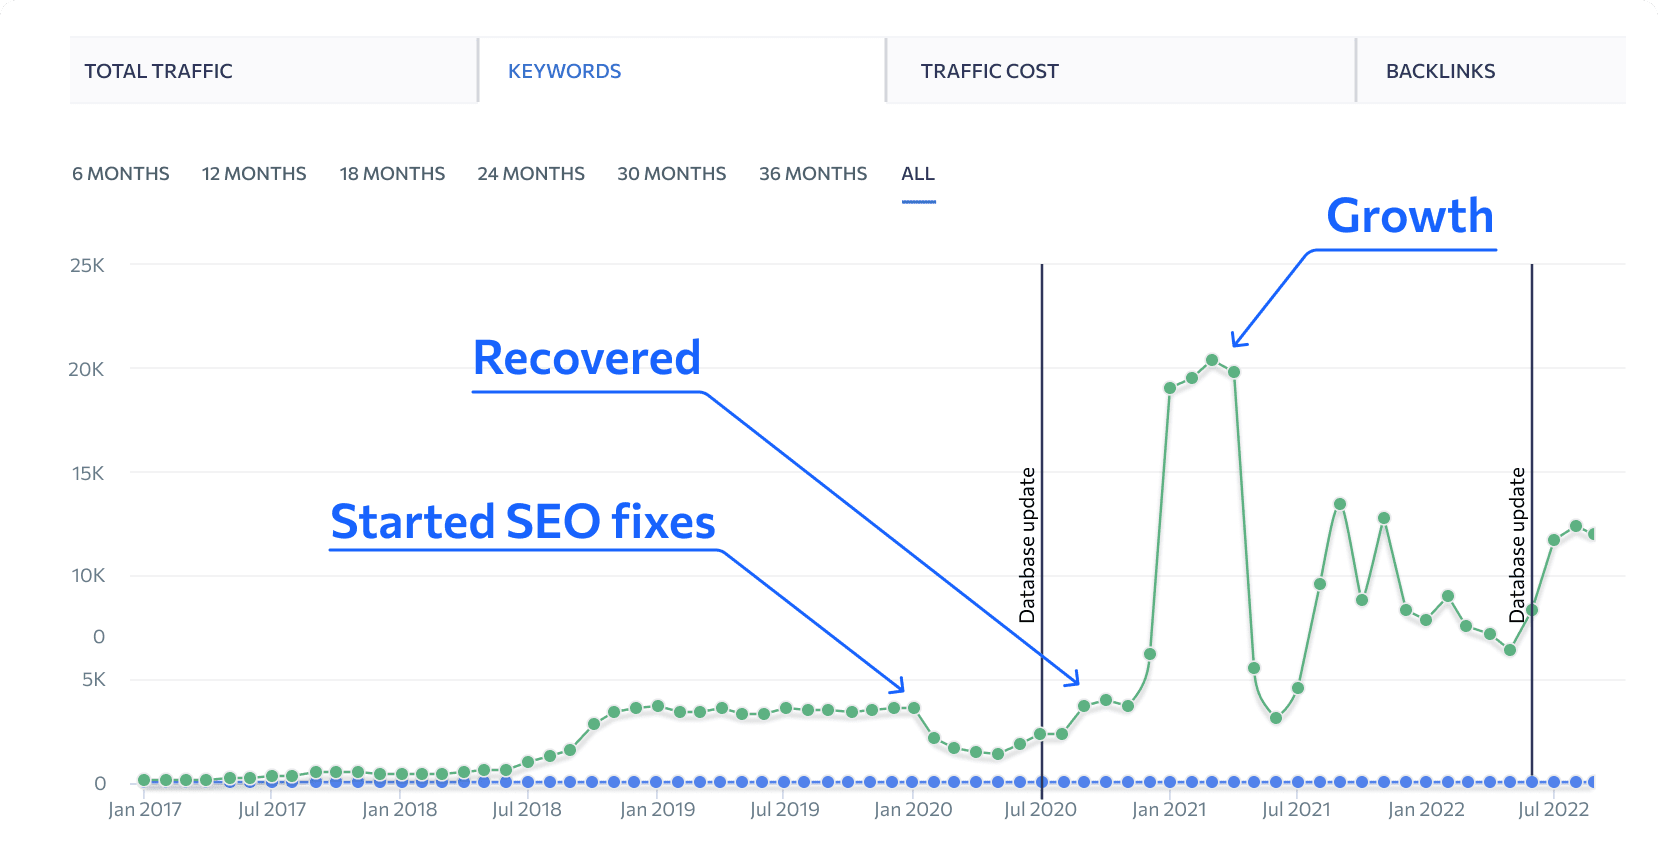
Task: Click the Growth annotation label
Action: point(1408,216)
